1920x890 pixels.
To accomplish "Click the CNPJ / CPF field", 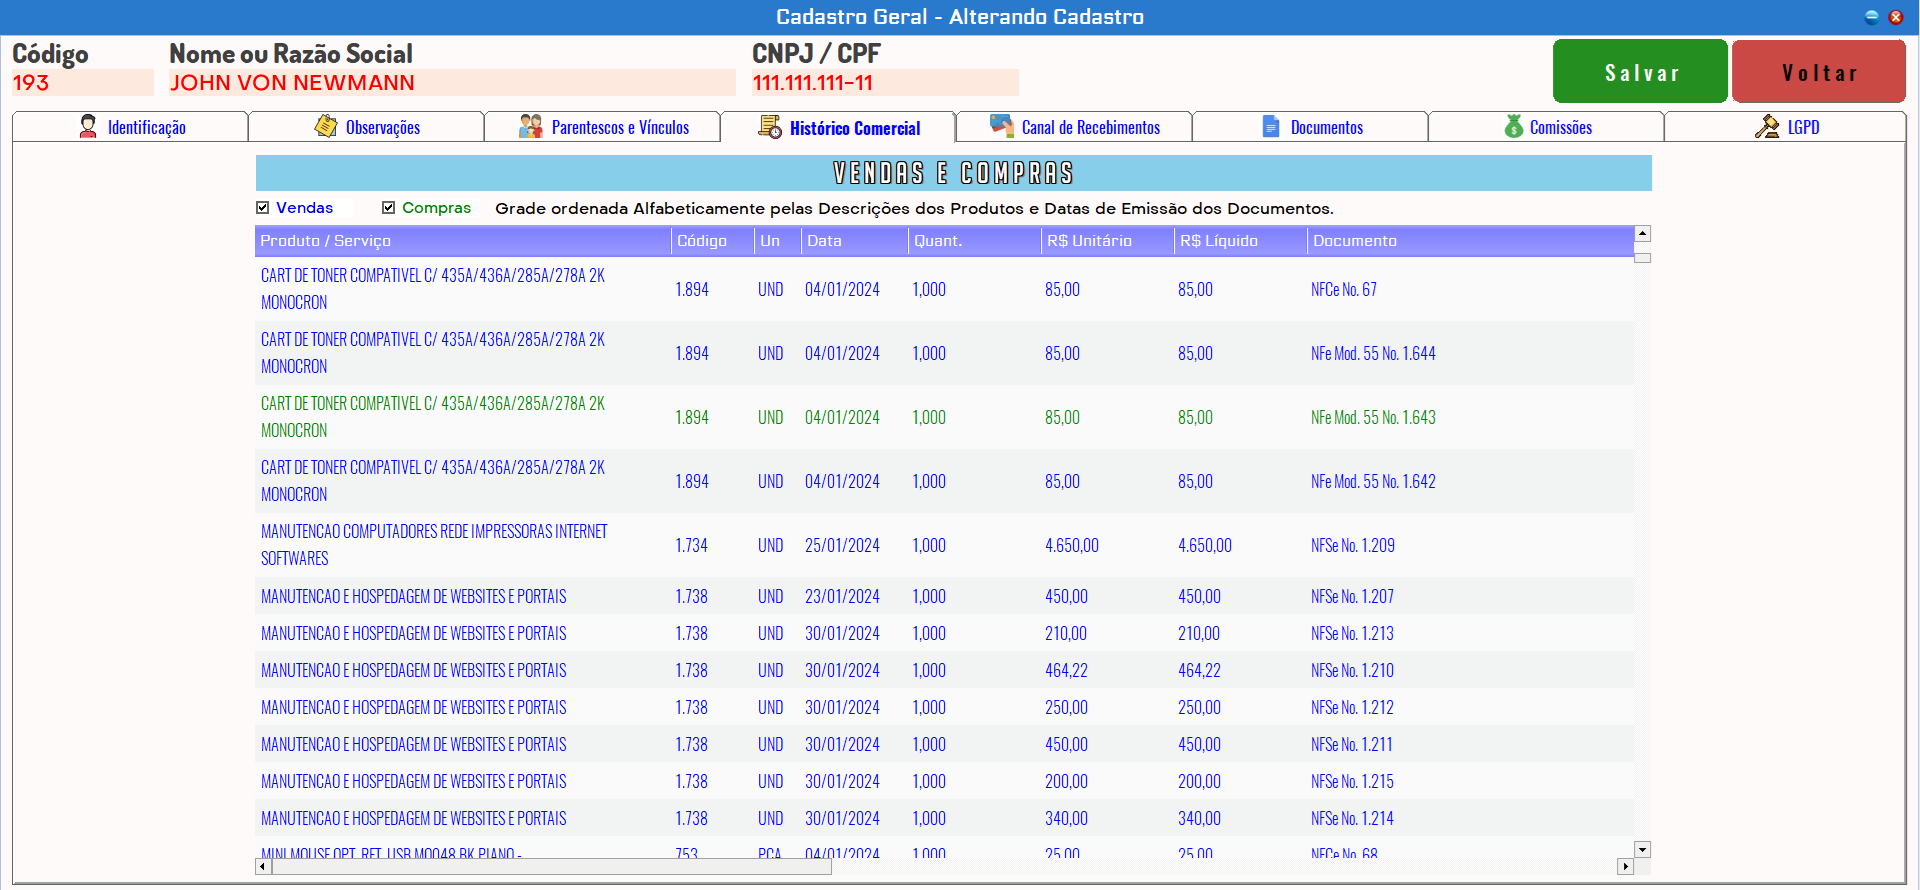I will click(x=885, y=83).
